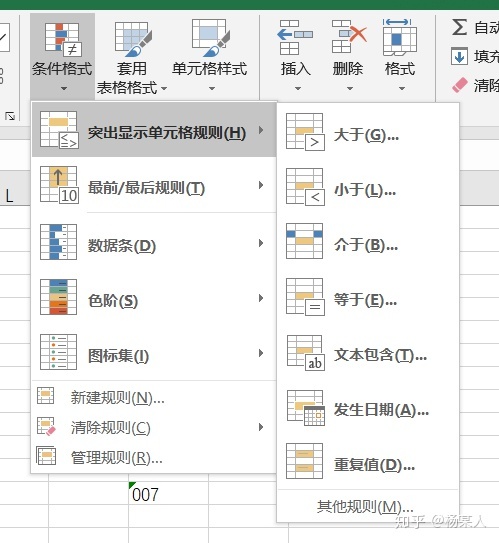
Task: Select the cell containing 007
Action: pyautogui.click(x=168, y=493)
